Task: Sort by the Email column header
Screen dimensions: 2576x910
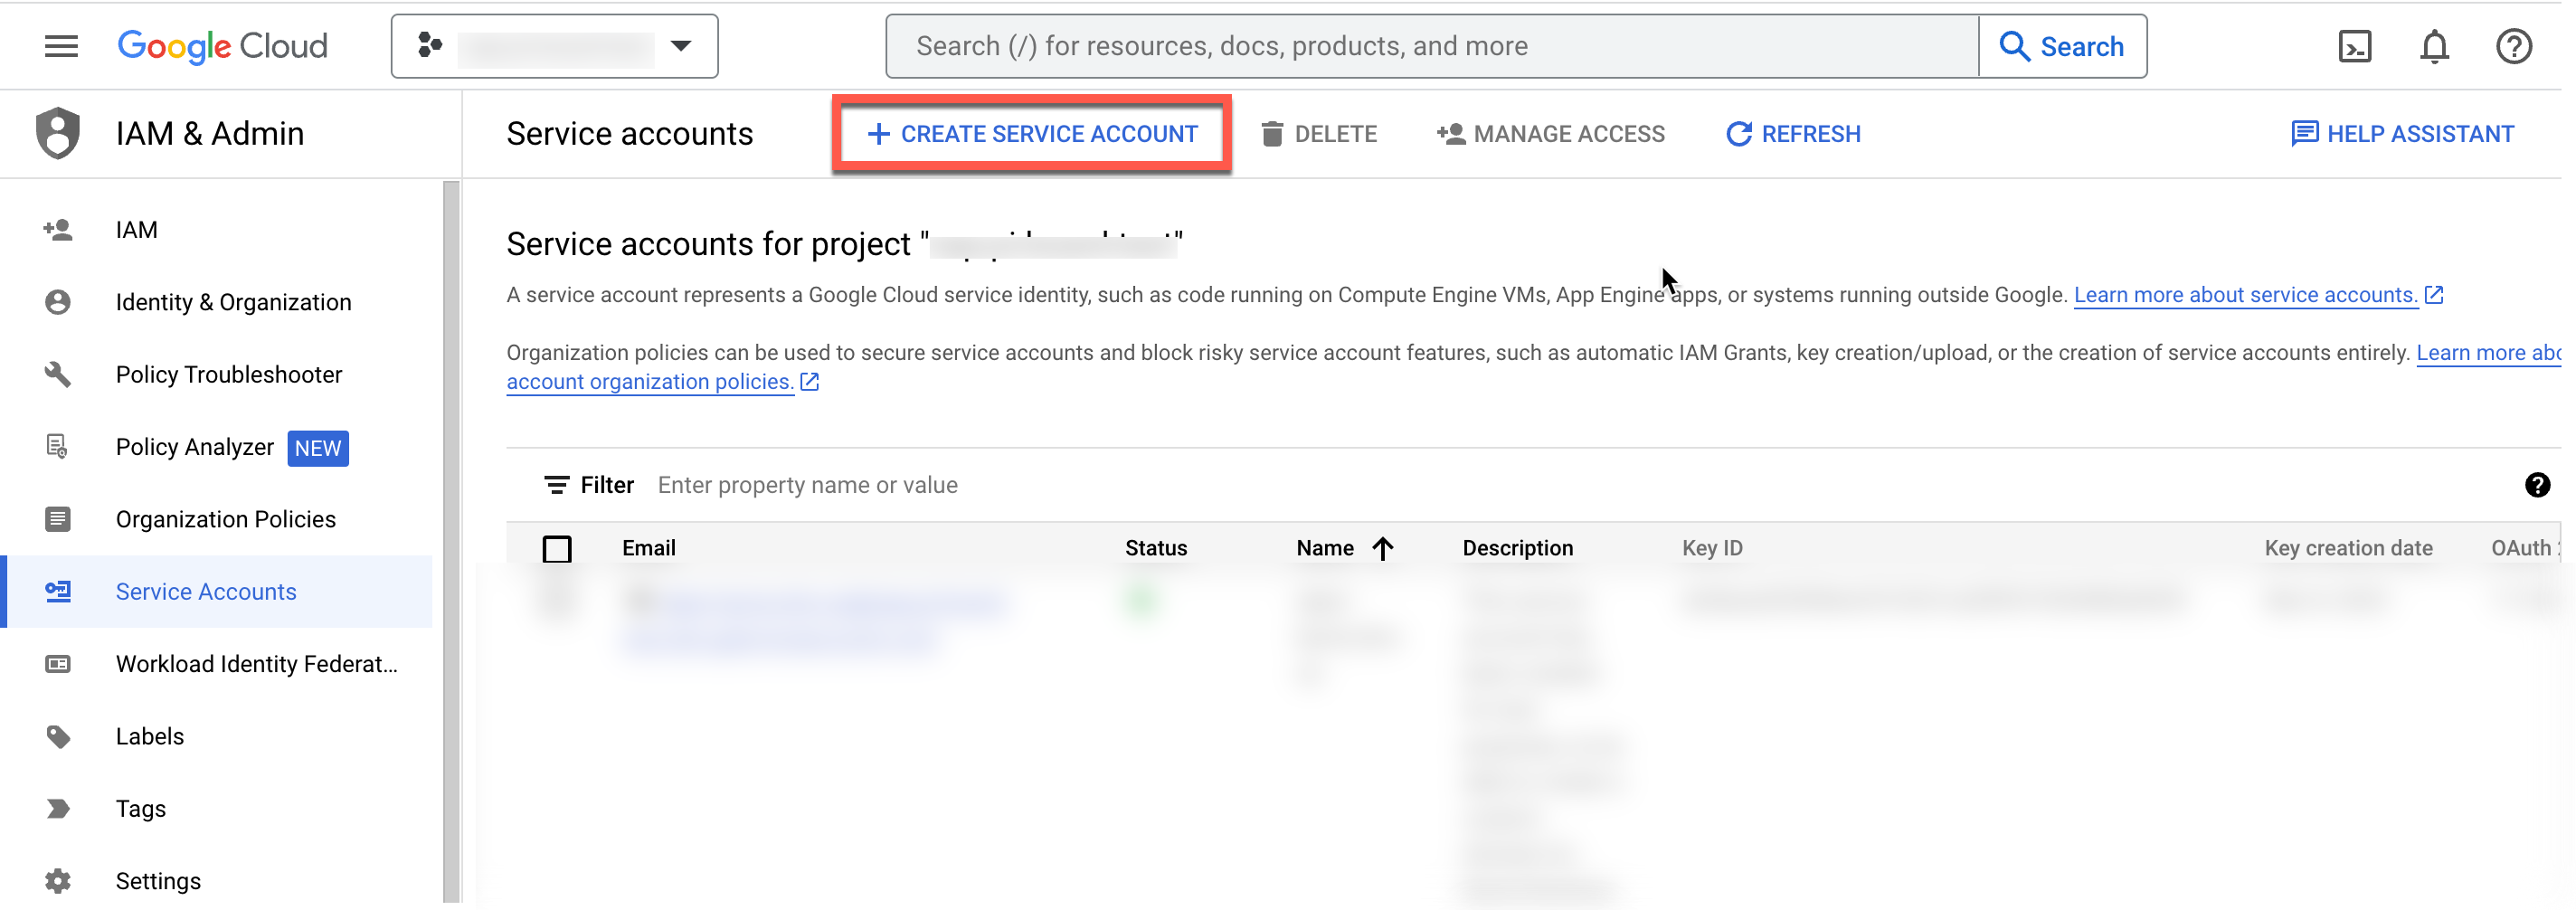Action: 649,548
